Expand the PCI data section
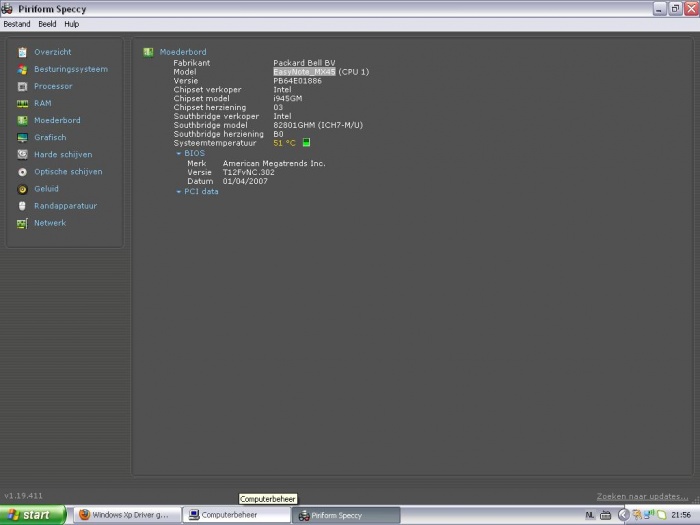This screenshot has height=525, width=700. pyautogui.click(x=179, y=192)
